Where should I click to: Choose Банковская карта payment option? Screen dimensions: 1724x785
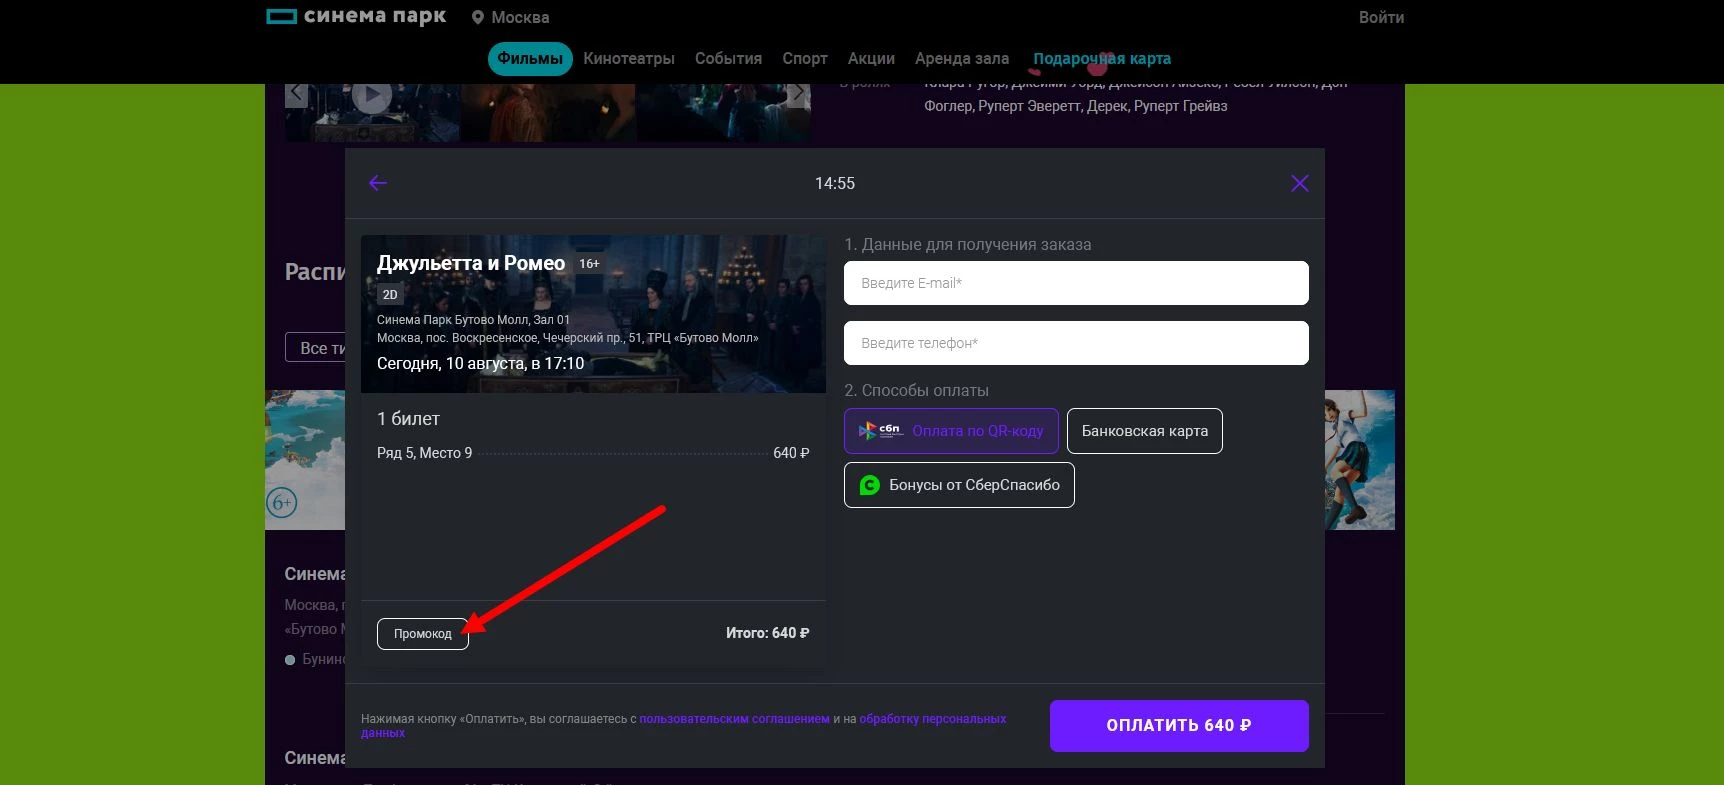[1144, 431]
